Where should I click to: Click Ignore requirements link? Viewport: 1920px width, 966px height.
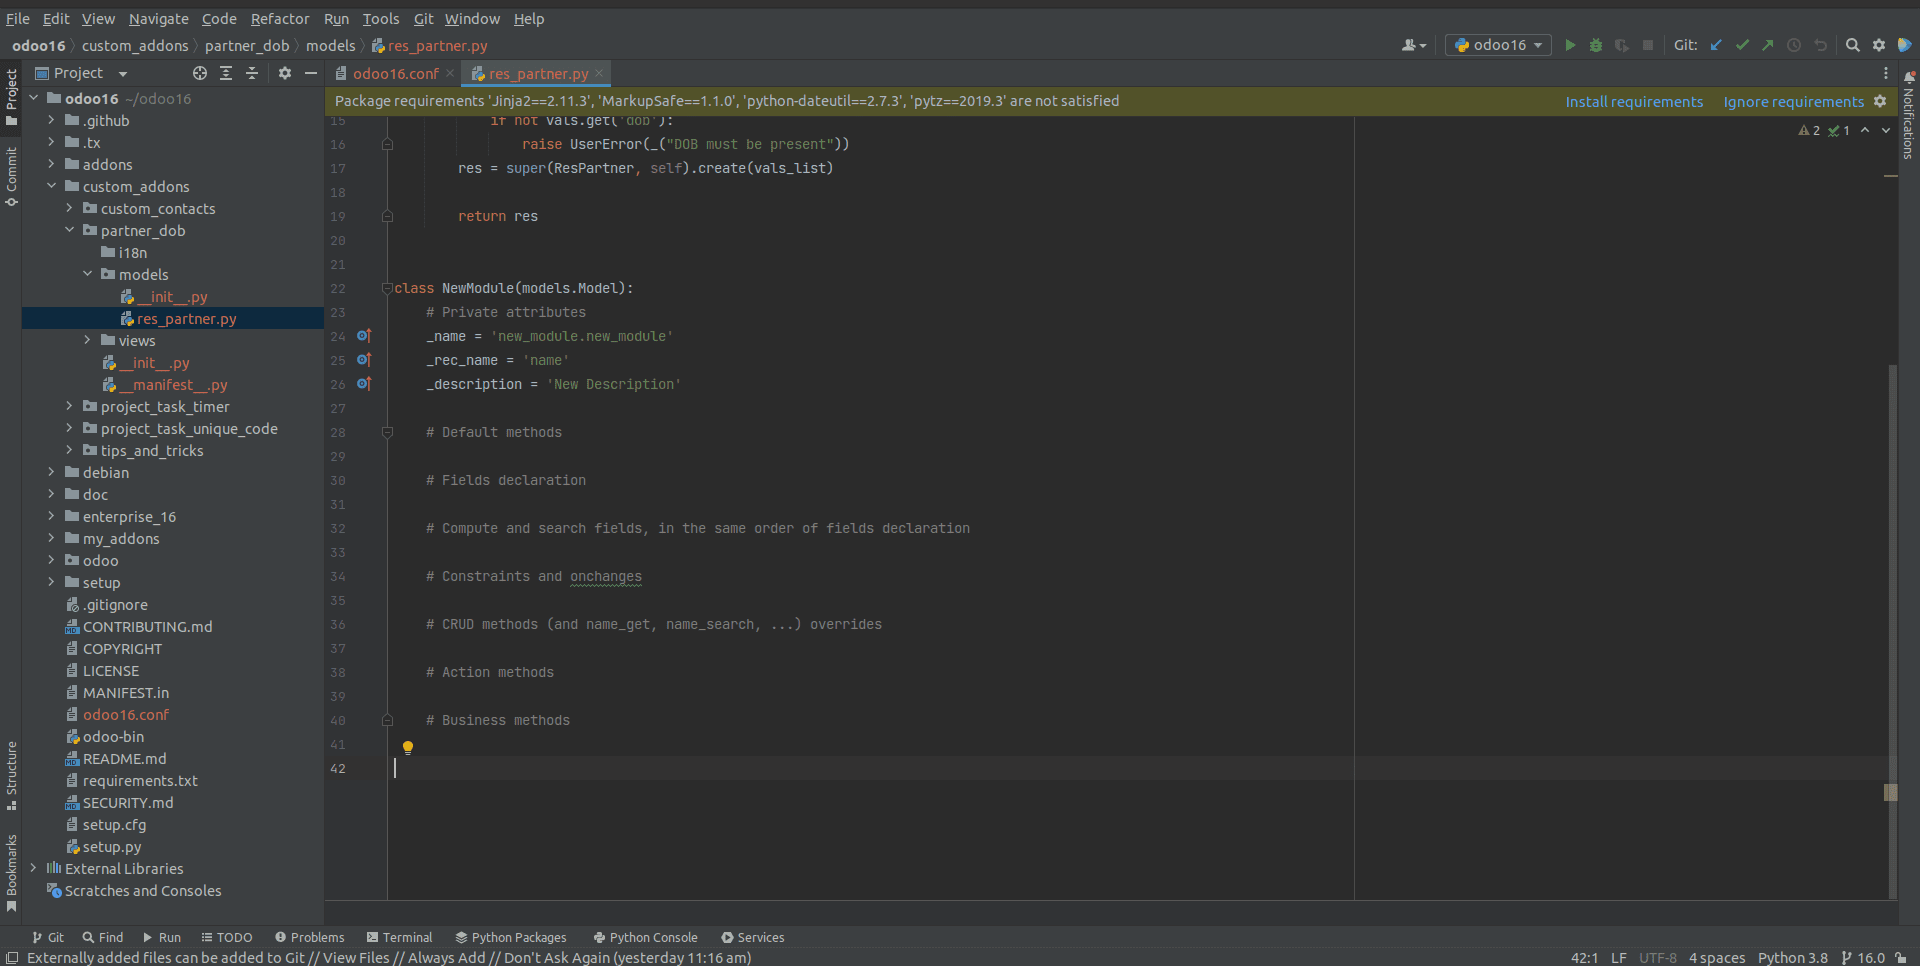(x=1793, y=101)
